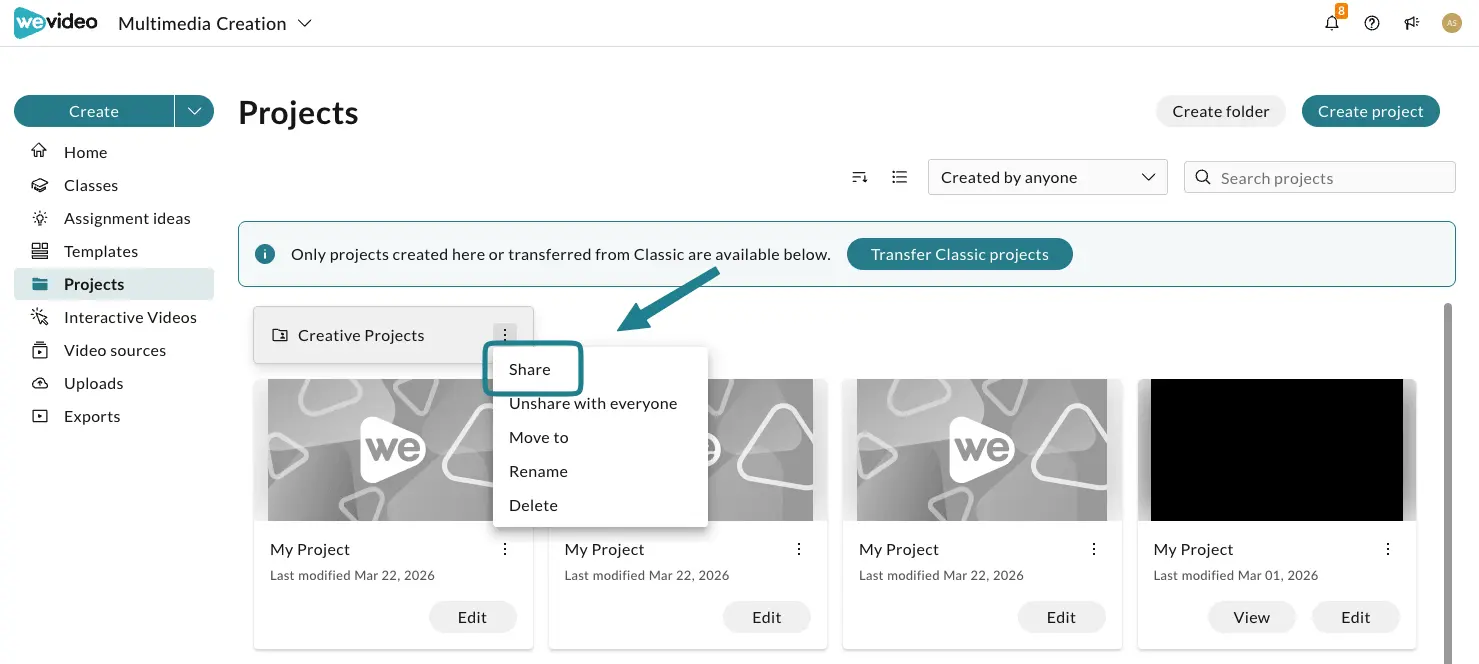Switch to list view icon
1479x664 pixels.
(900, 177)
